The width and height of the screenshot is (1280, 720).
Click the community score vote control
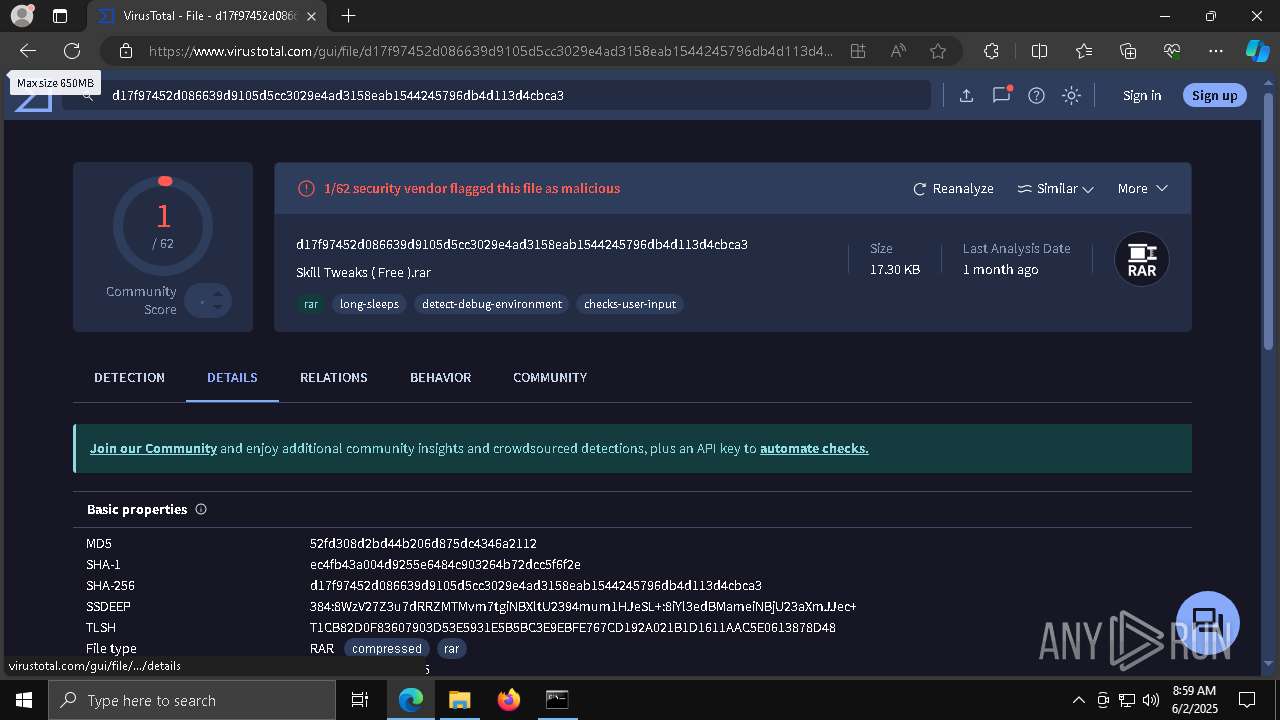(208, 300)
